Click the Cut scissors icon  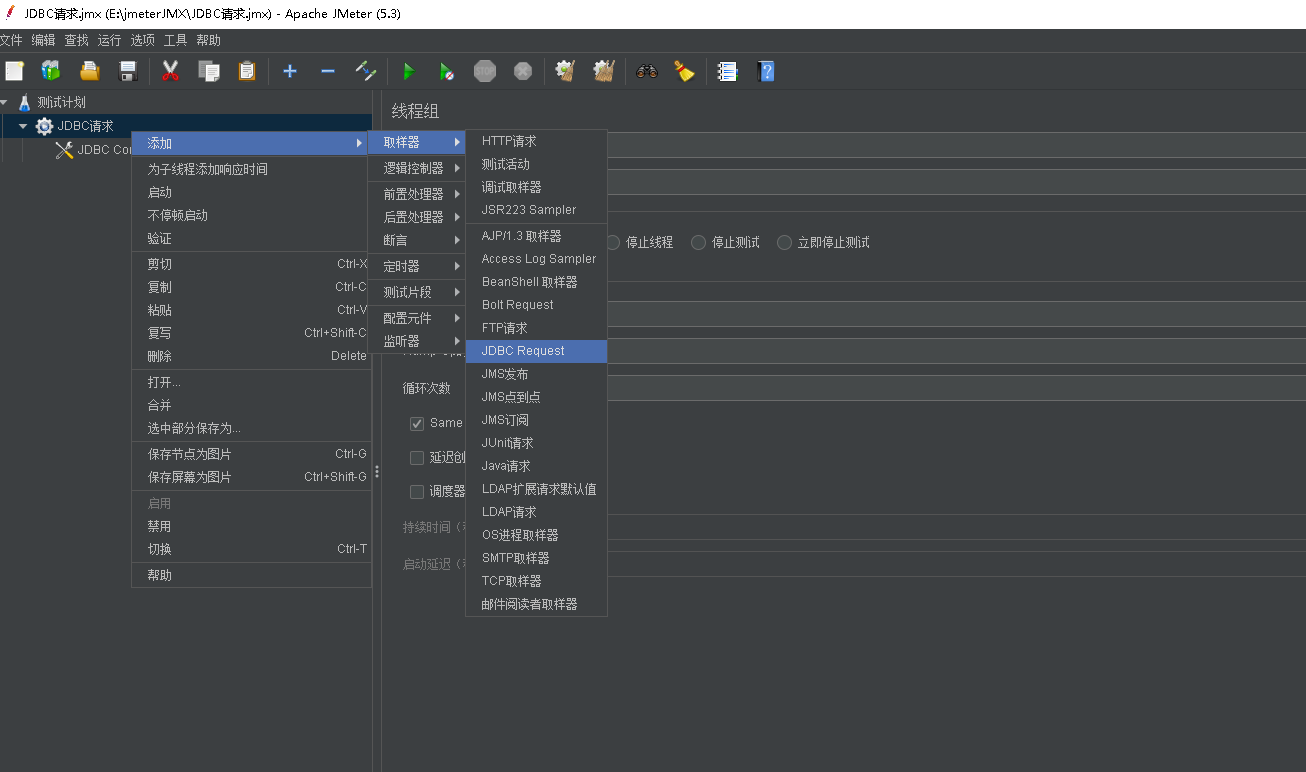(x=171, y=71)
